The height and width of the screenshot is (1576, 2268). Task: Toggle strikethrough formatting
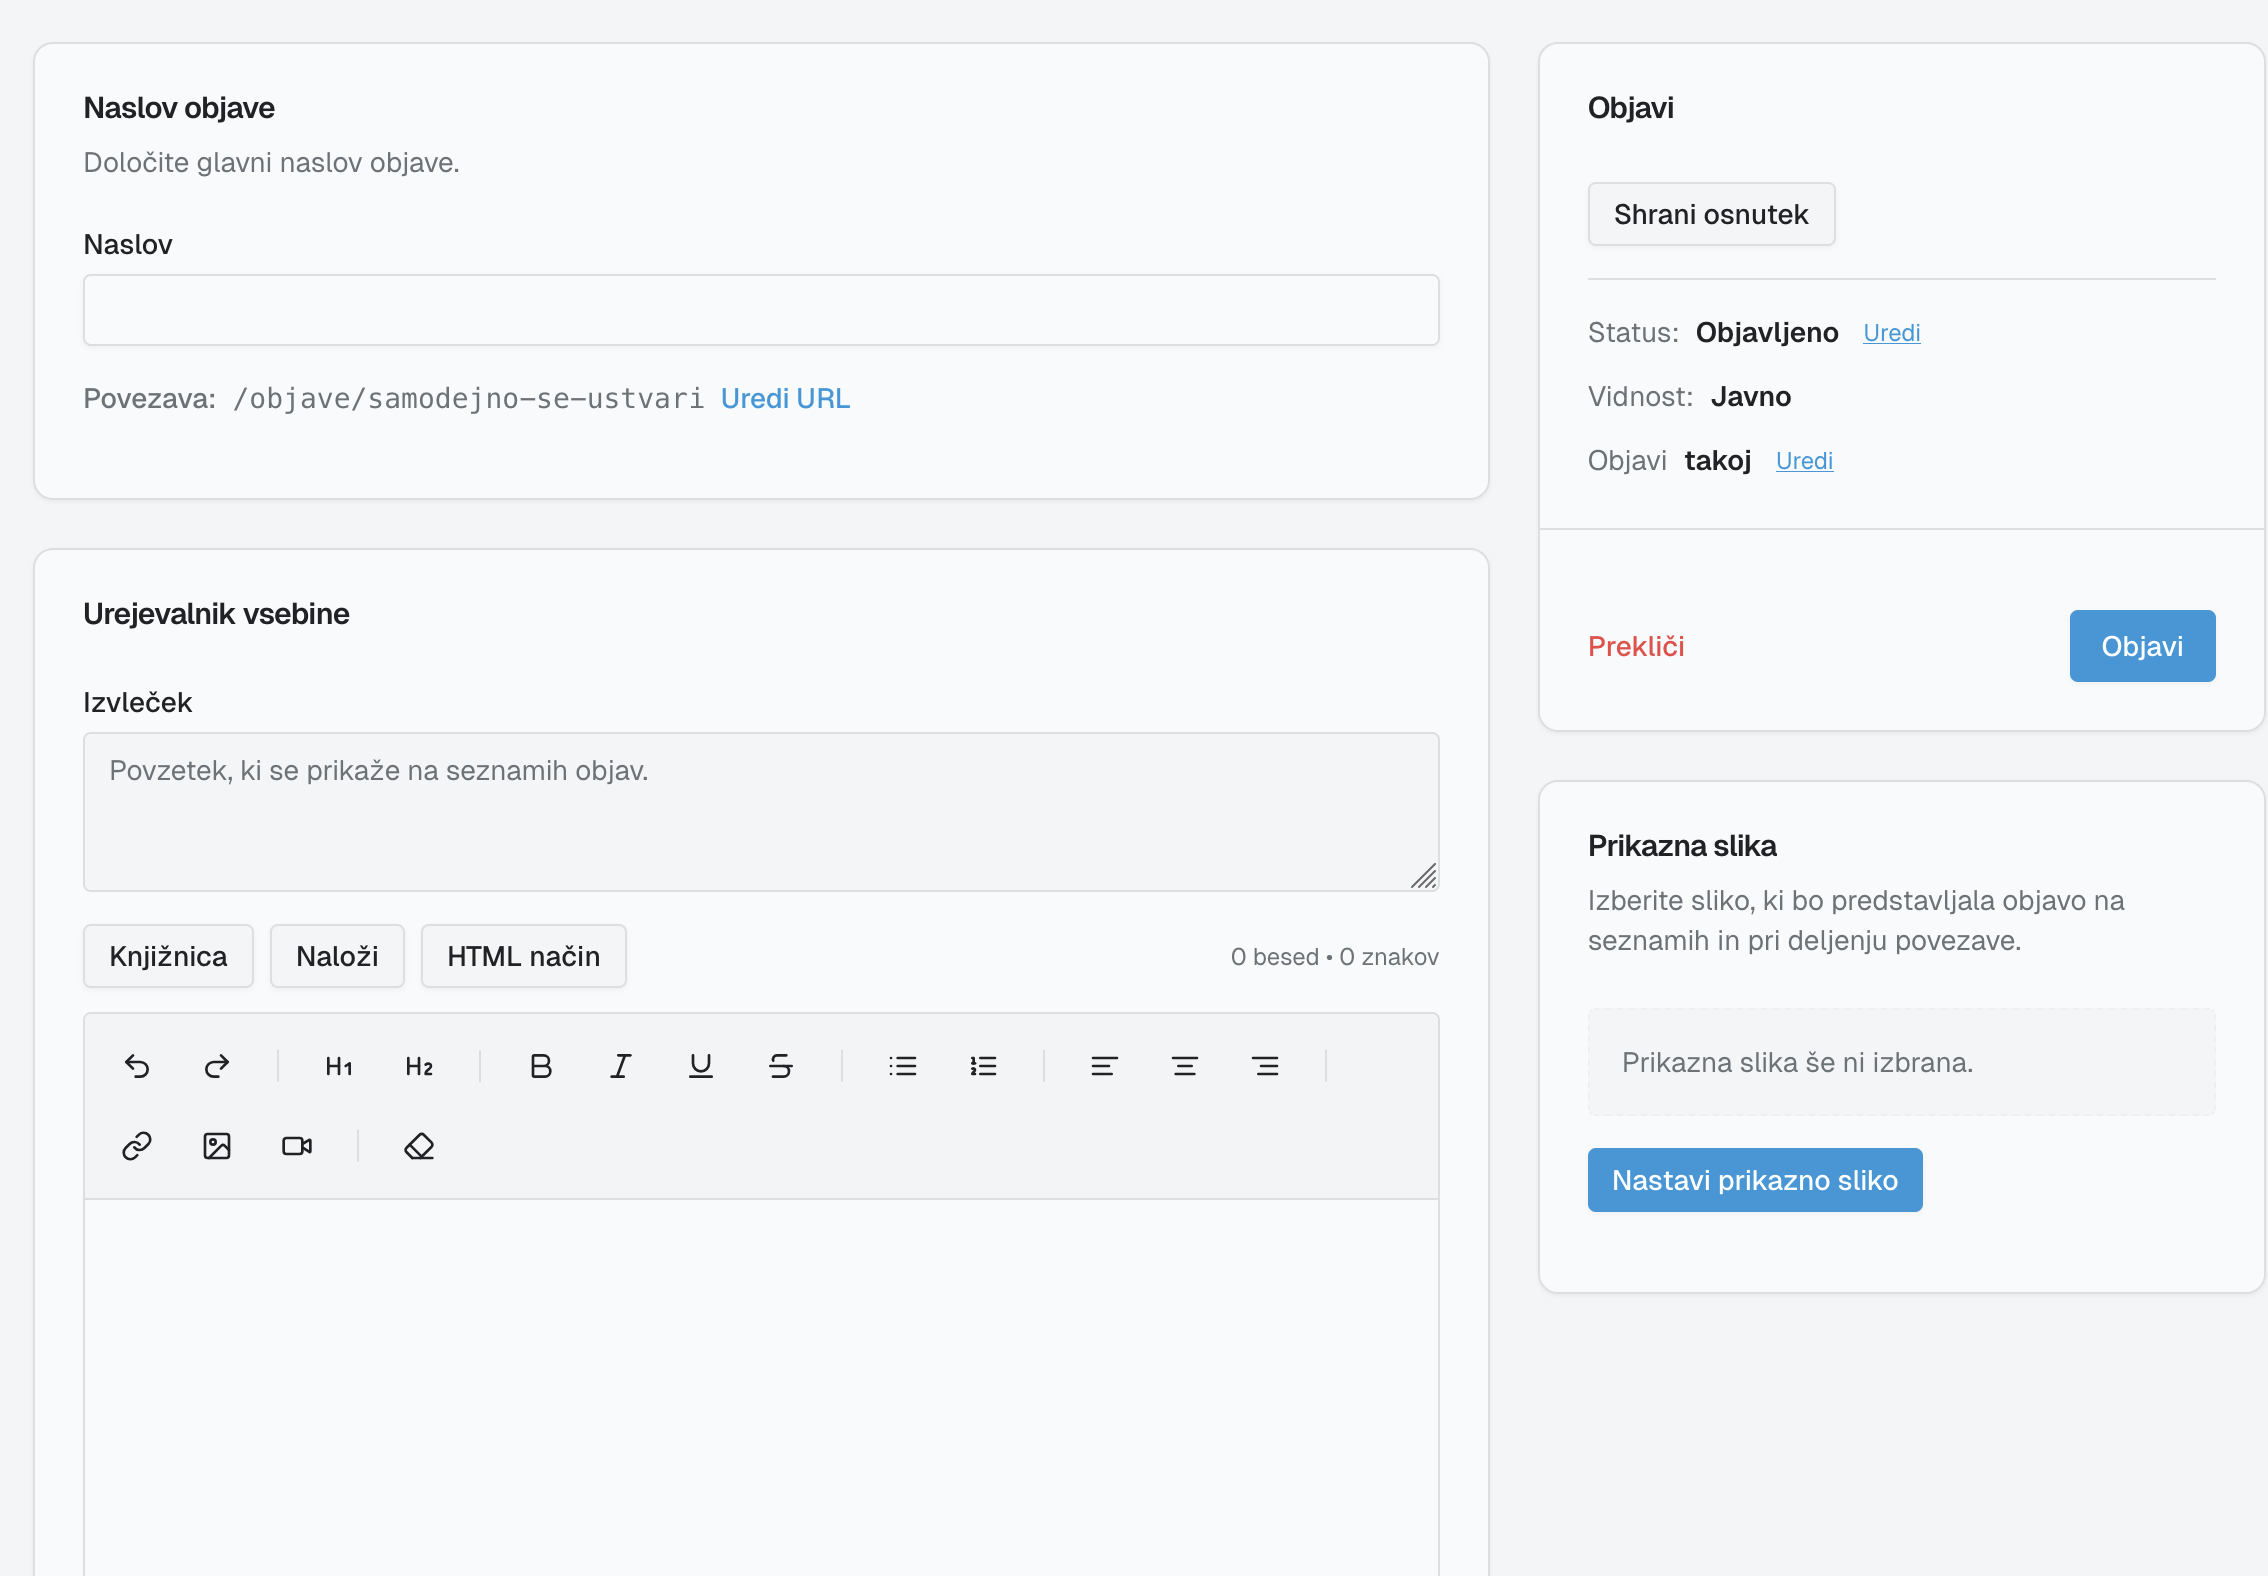pyautogui.click(x=781, y=1066)
